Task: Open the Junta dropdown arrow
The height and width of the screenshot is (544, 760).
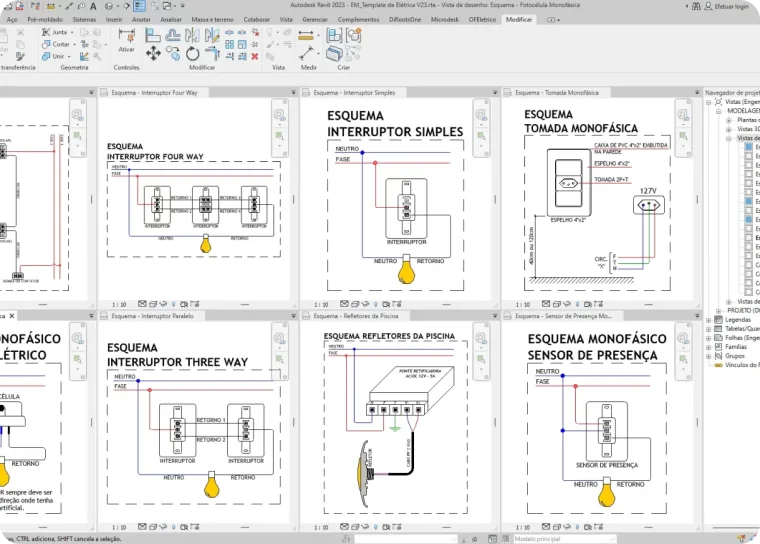Action: pyautogui.click(x=72, y=32)
